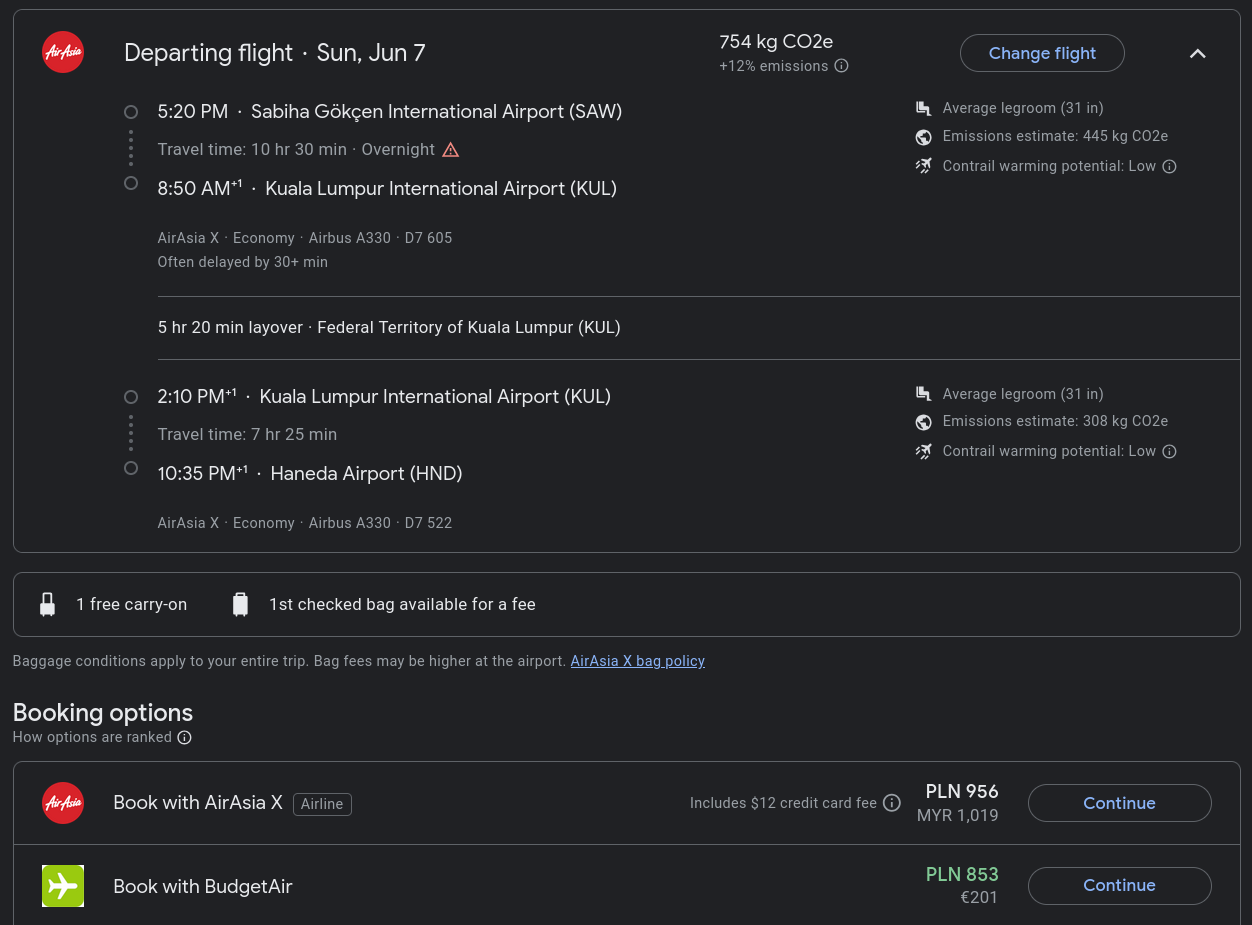Click the PLN 956 price
The height and width of the screenshot is (925, 1252).
click(x=962, y=791)
